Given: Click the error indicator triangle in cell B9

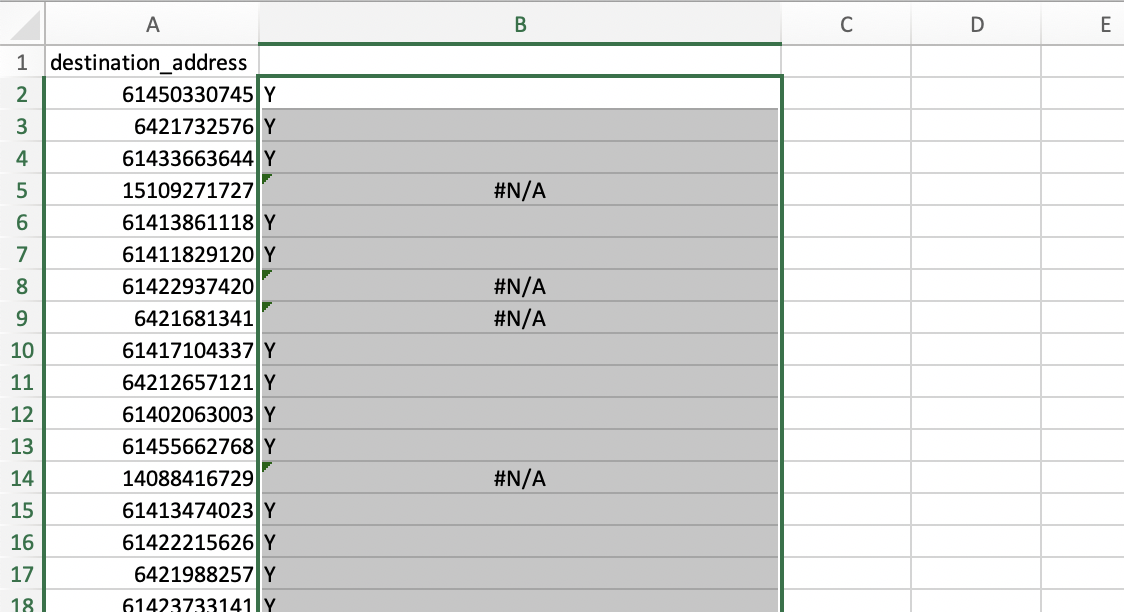Looking at the screenshot, I should point(265,306).
